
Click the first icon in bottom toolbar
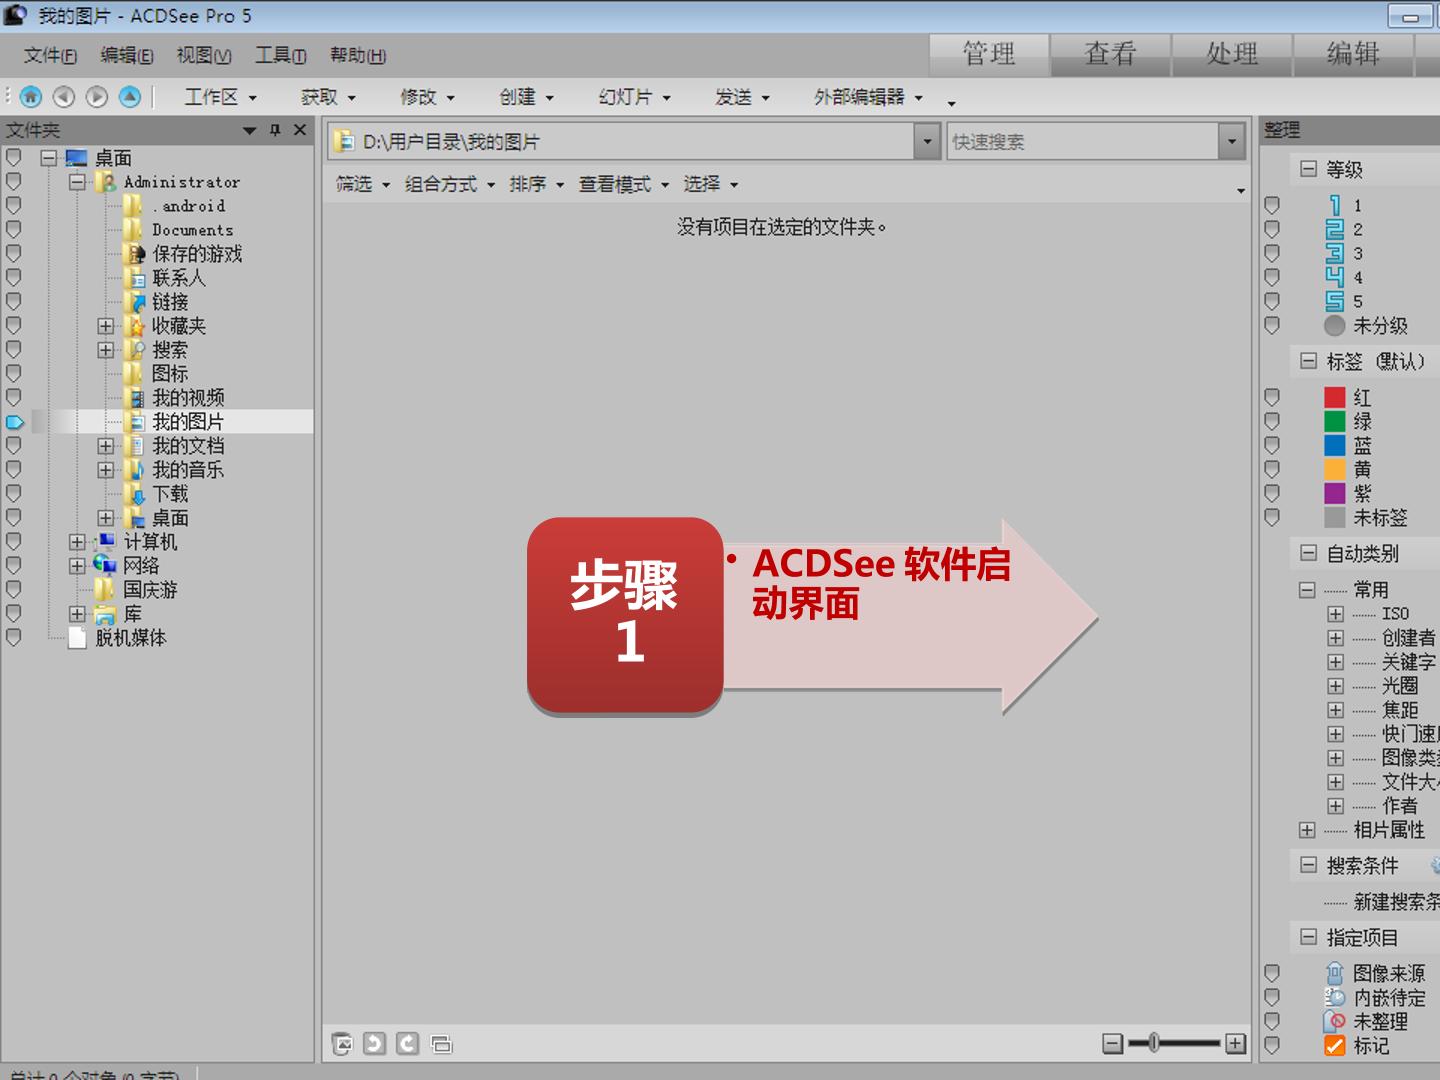click(x=342, y=1044)
